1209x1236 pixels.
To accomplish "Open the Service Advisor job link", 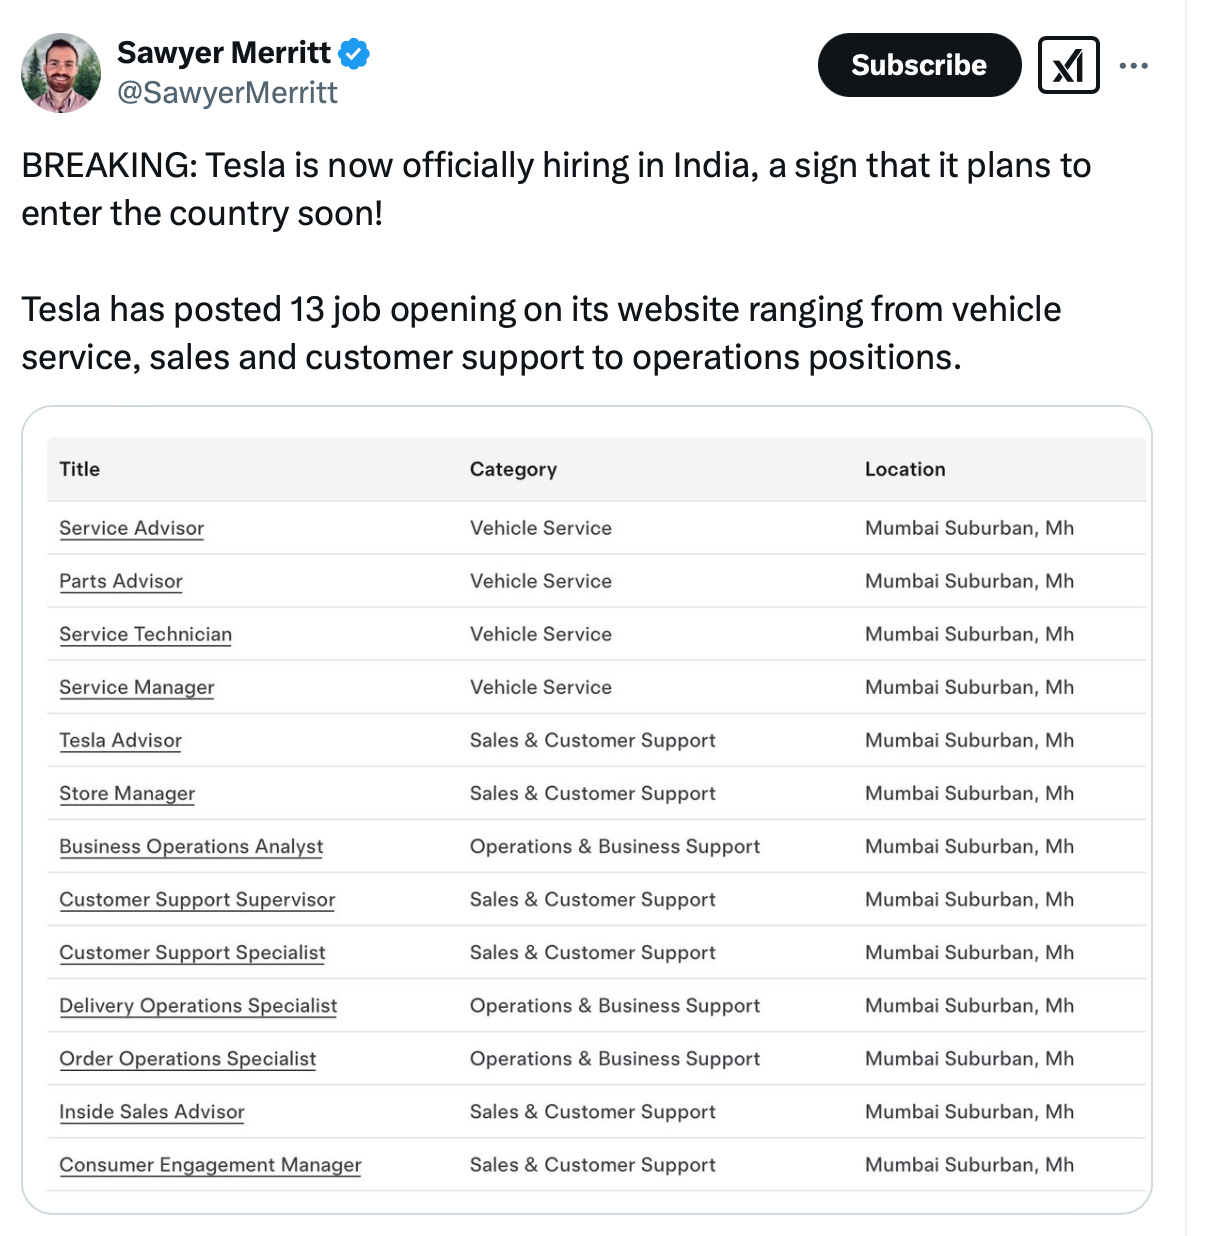I will 131,528.
